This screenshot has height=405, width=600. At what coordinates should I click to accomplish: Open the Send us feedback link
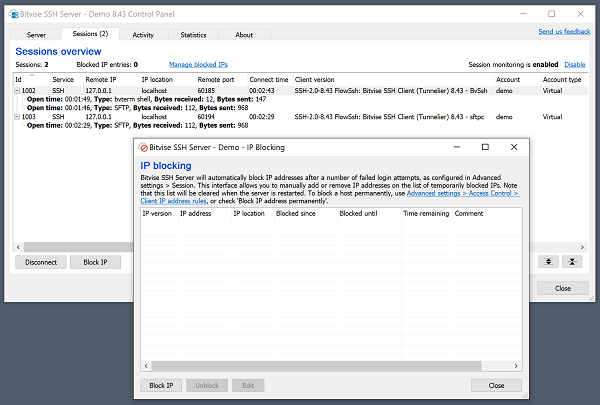point(564,31)
